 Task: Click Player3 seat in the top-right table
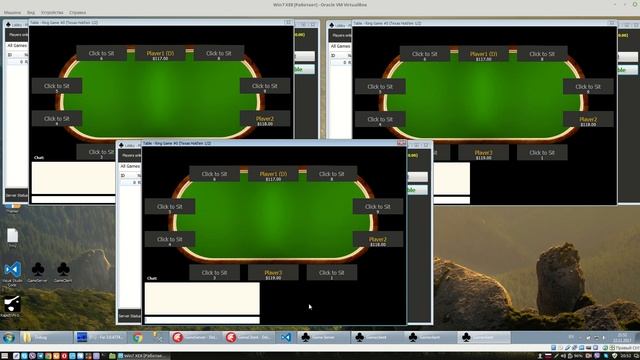coord(483,153)
